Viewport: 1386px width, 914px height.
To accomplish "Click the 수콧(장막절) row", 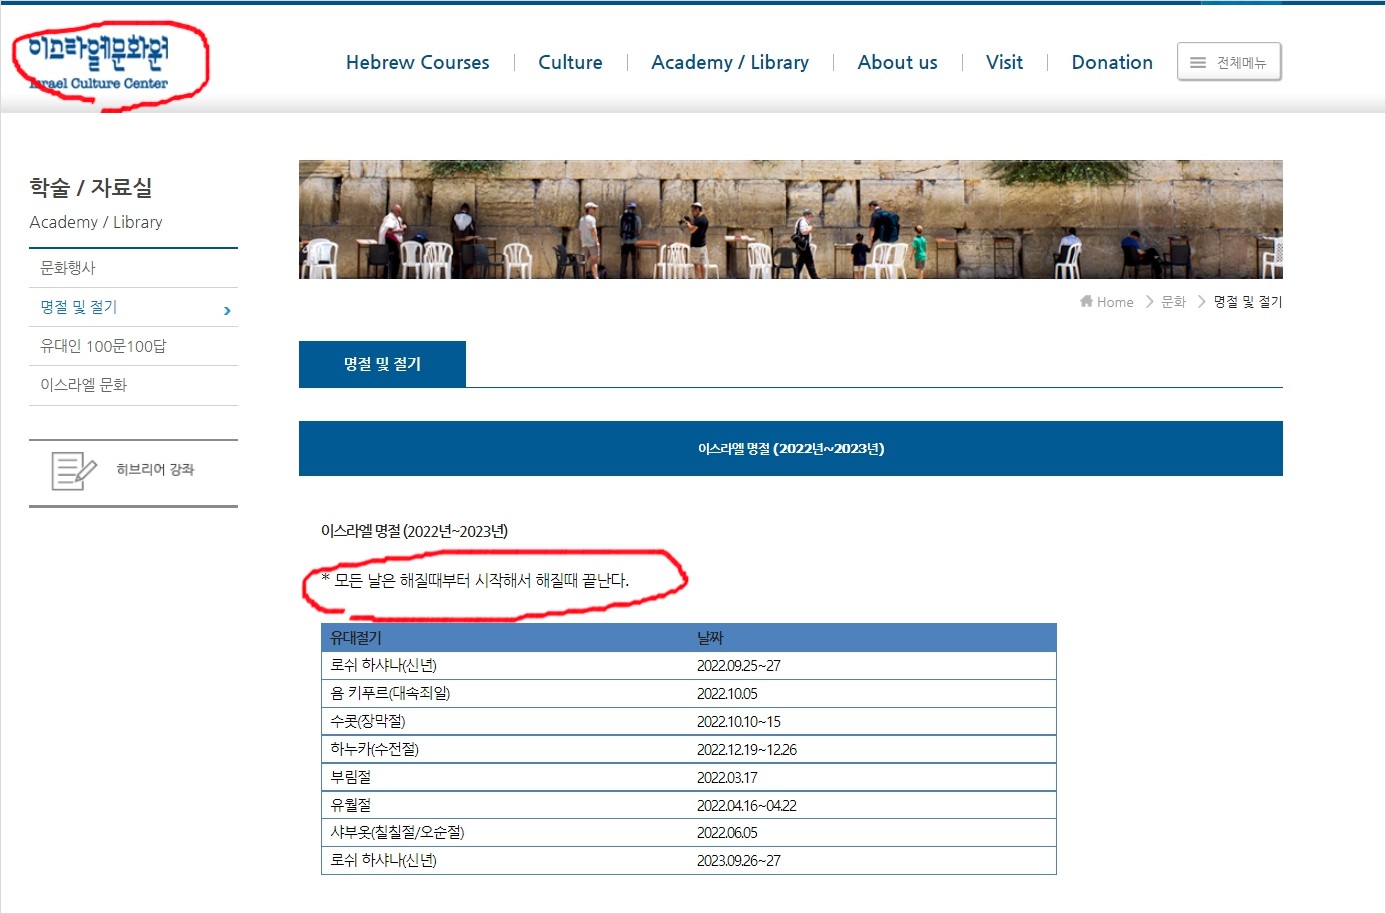I will tap(688, 722).
